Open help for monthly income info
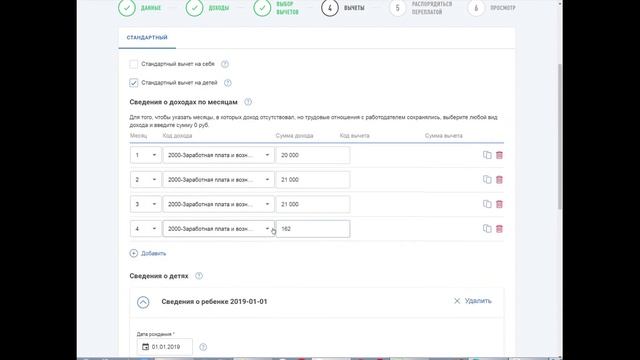 [248, 102]
